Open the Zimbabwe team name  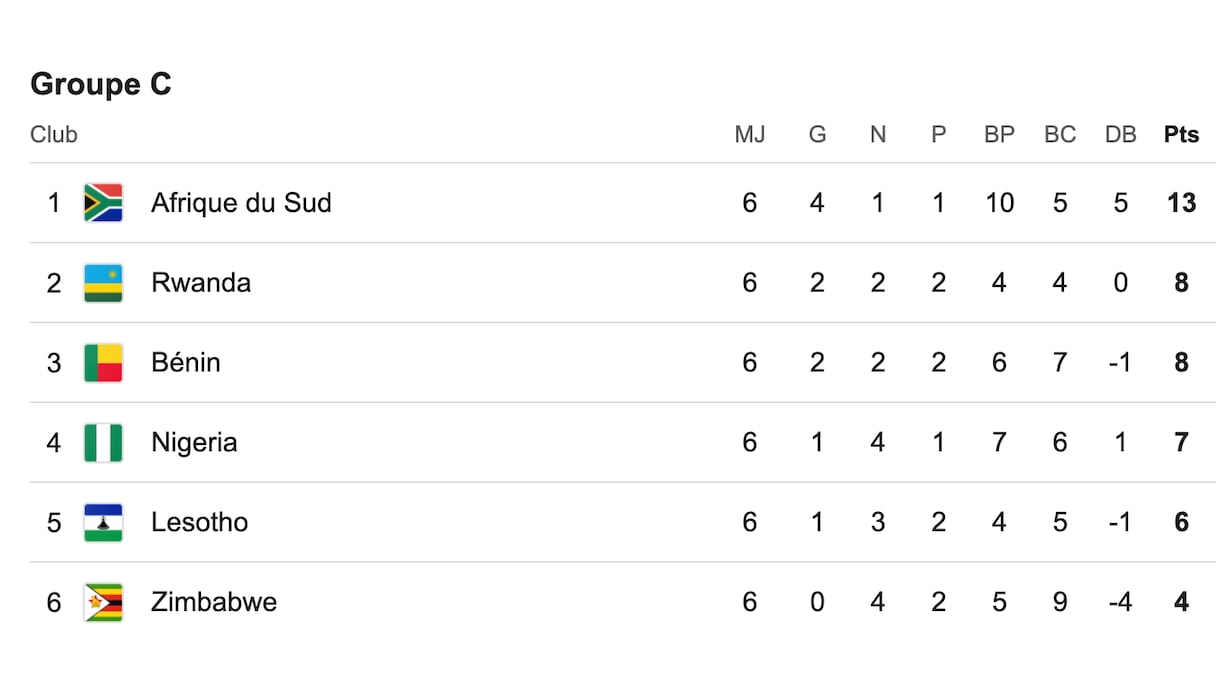(214, 603)
